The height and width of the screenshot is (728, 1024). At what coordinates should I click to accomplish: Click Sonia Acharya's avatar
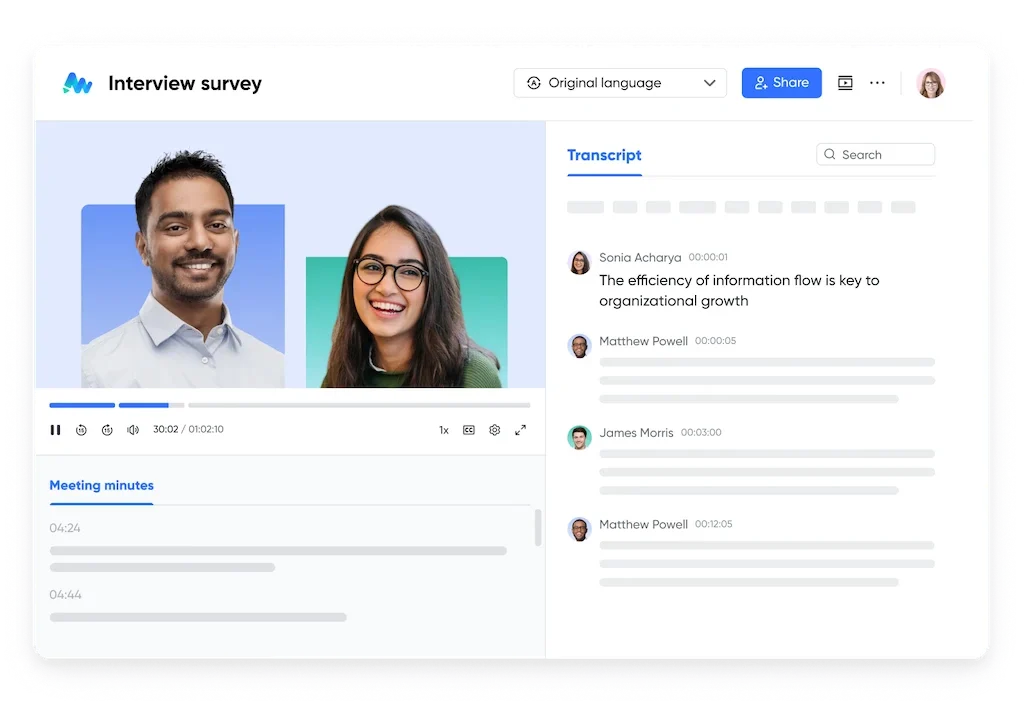point(579,262)
